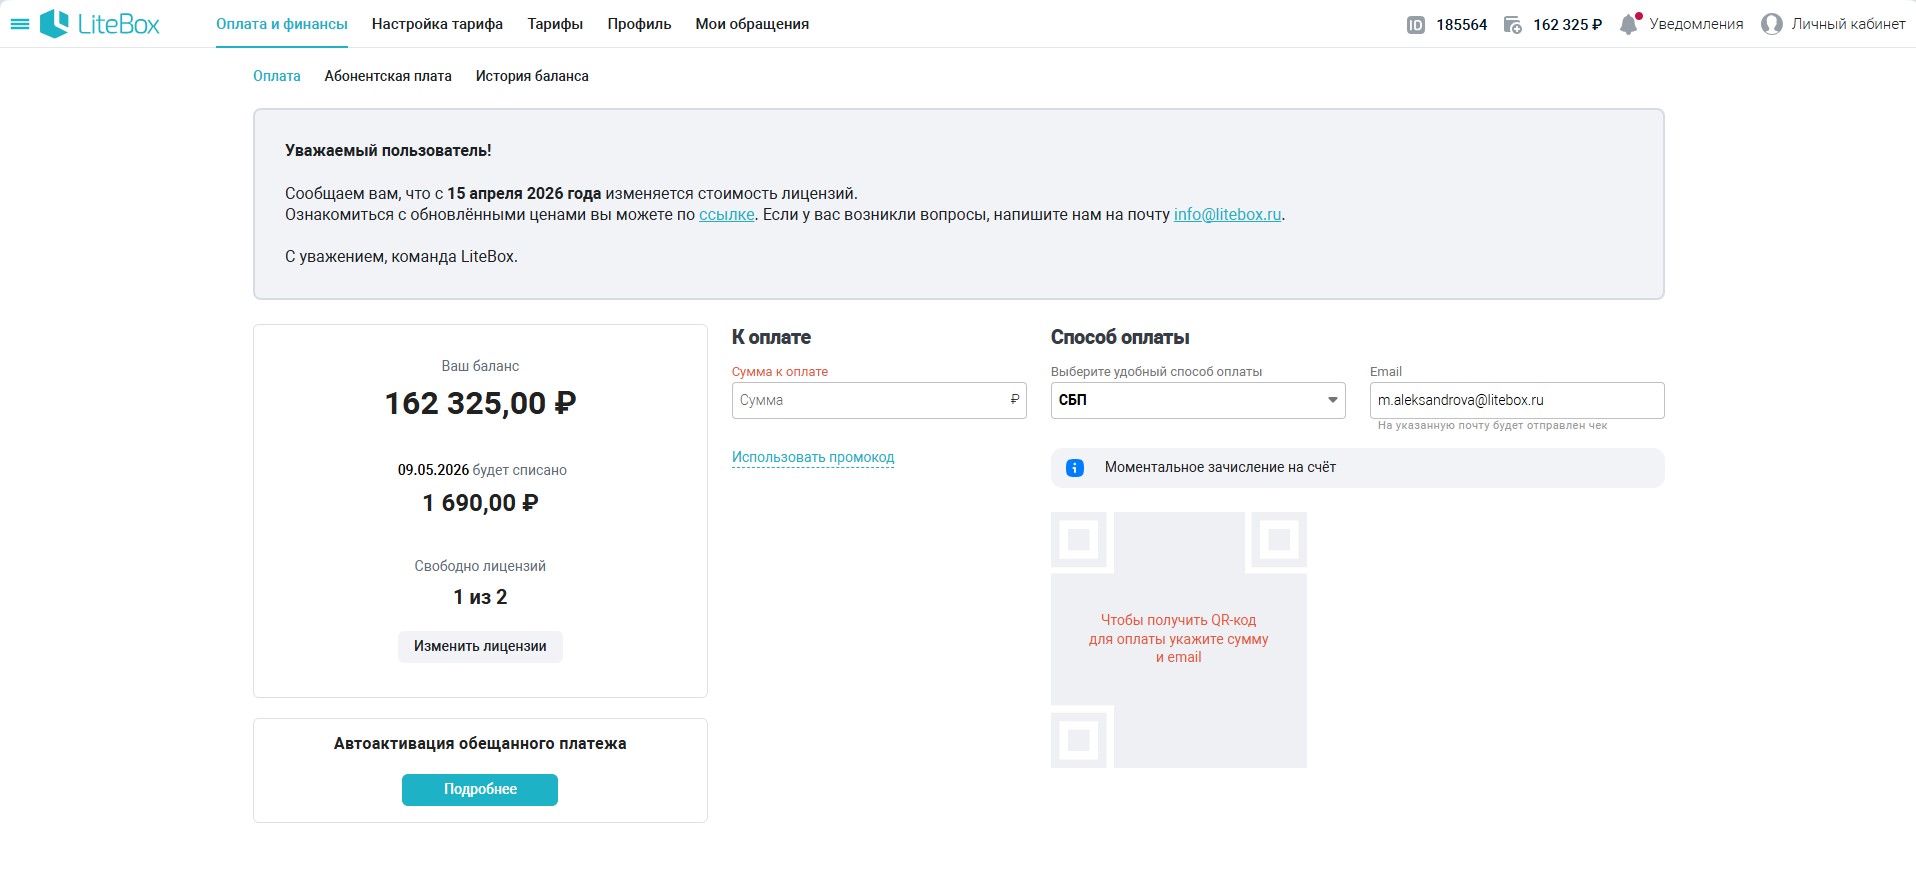This screenshot has height=869, width=1916.
Task: Click the Email input field
Action: (x=1517, y=400)
